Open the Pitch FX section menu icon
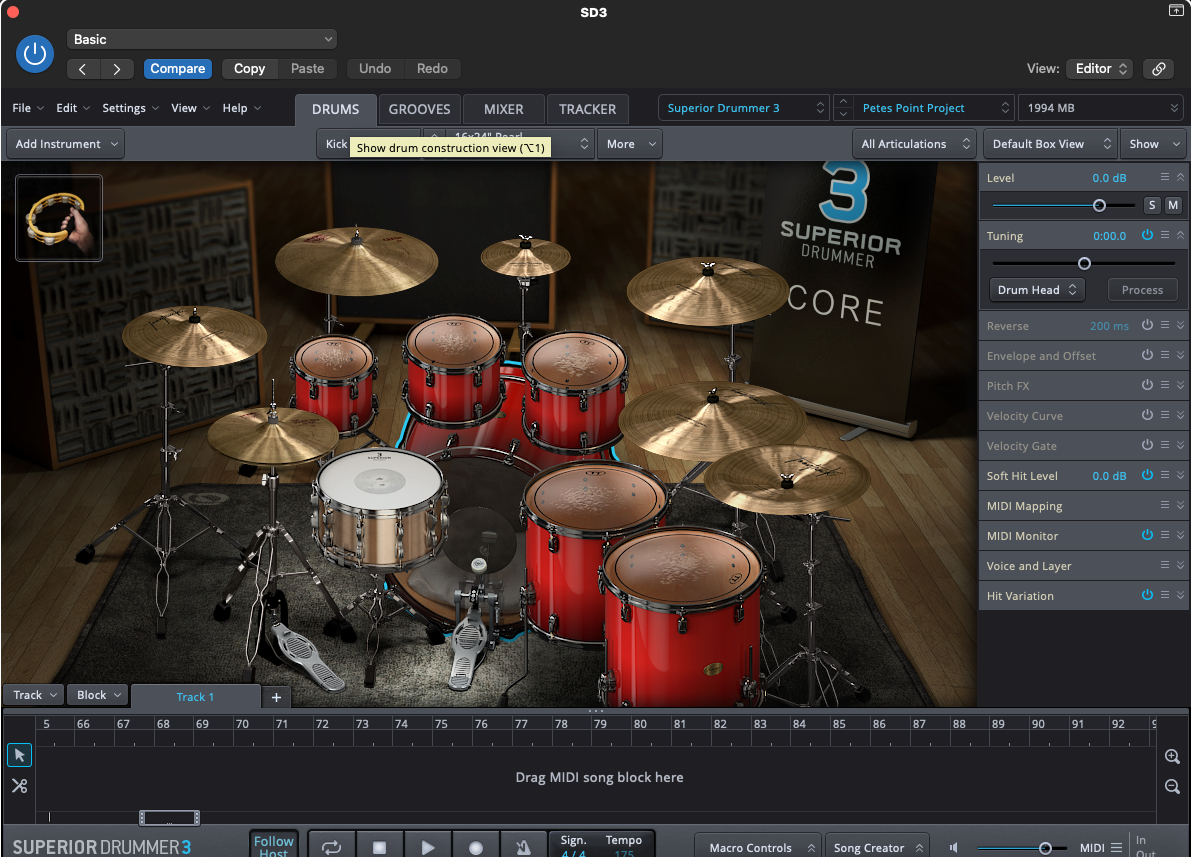1191x857 pixels. point(1164,385)
